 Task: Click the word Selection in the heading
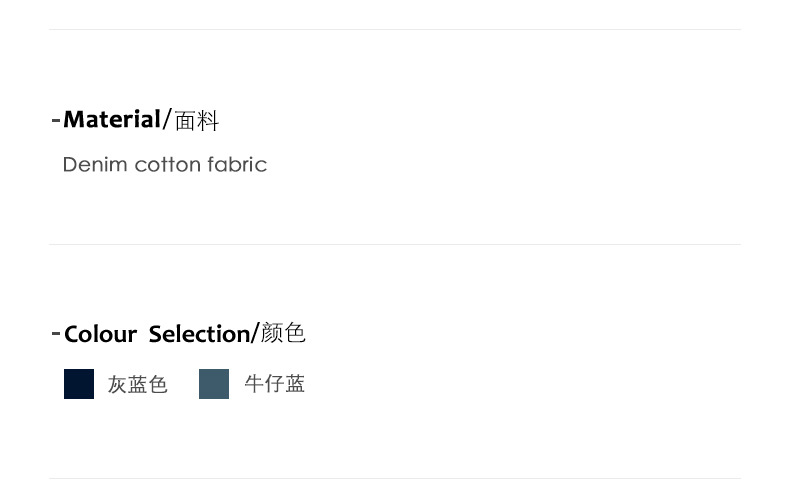tap(199, 334)
